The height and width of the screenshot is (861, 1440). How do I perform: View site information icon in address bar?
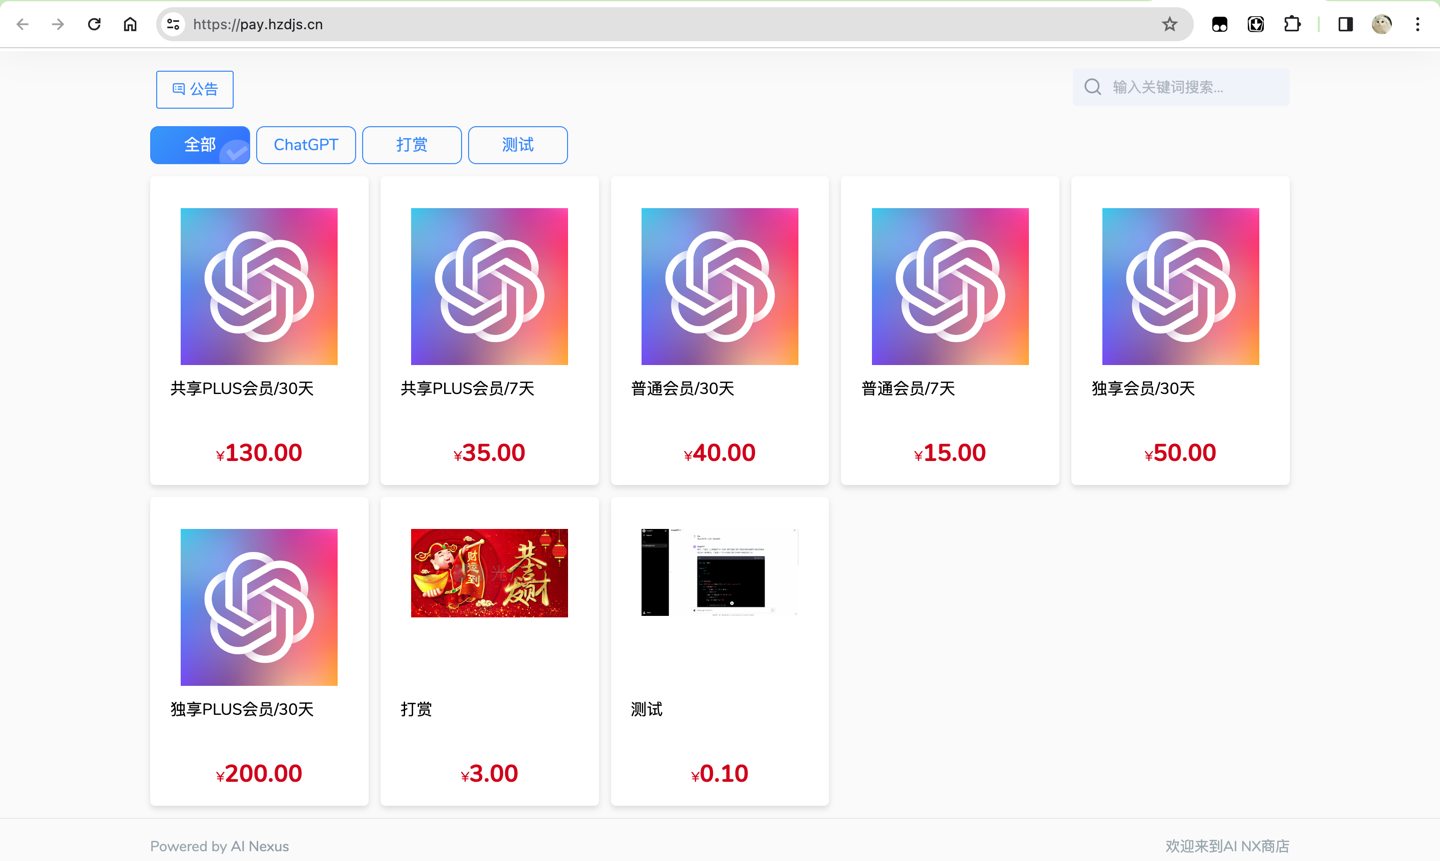click(173, 24)
